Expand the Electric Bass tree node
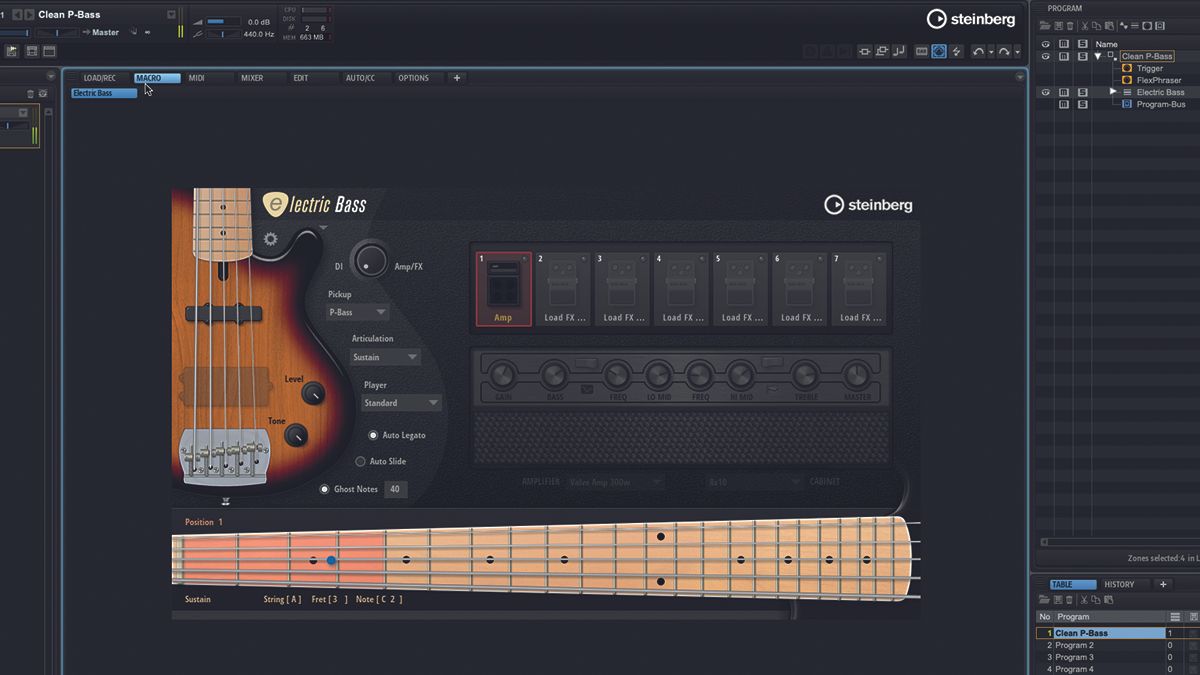The height and width of the screenshot is (675, 1200). [x=1112, y=92]
